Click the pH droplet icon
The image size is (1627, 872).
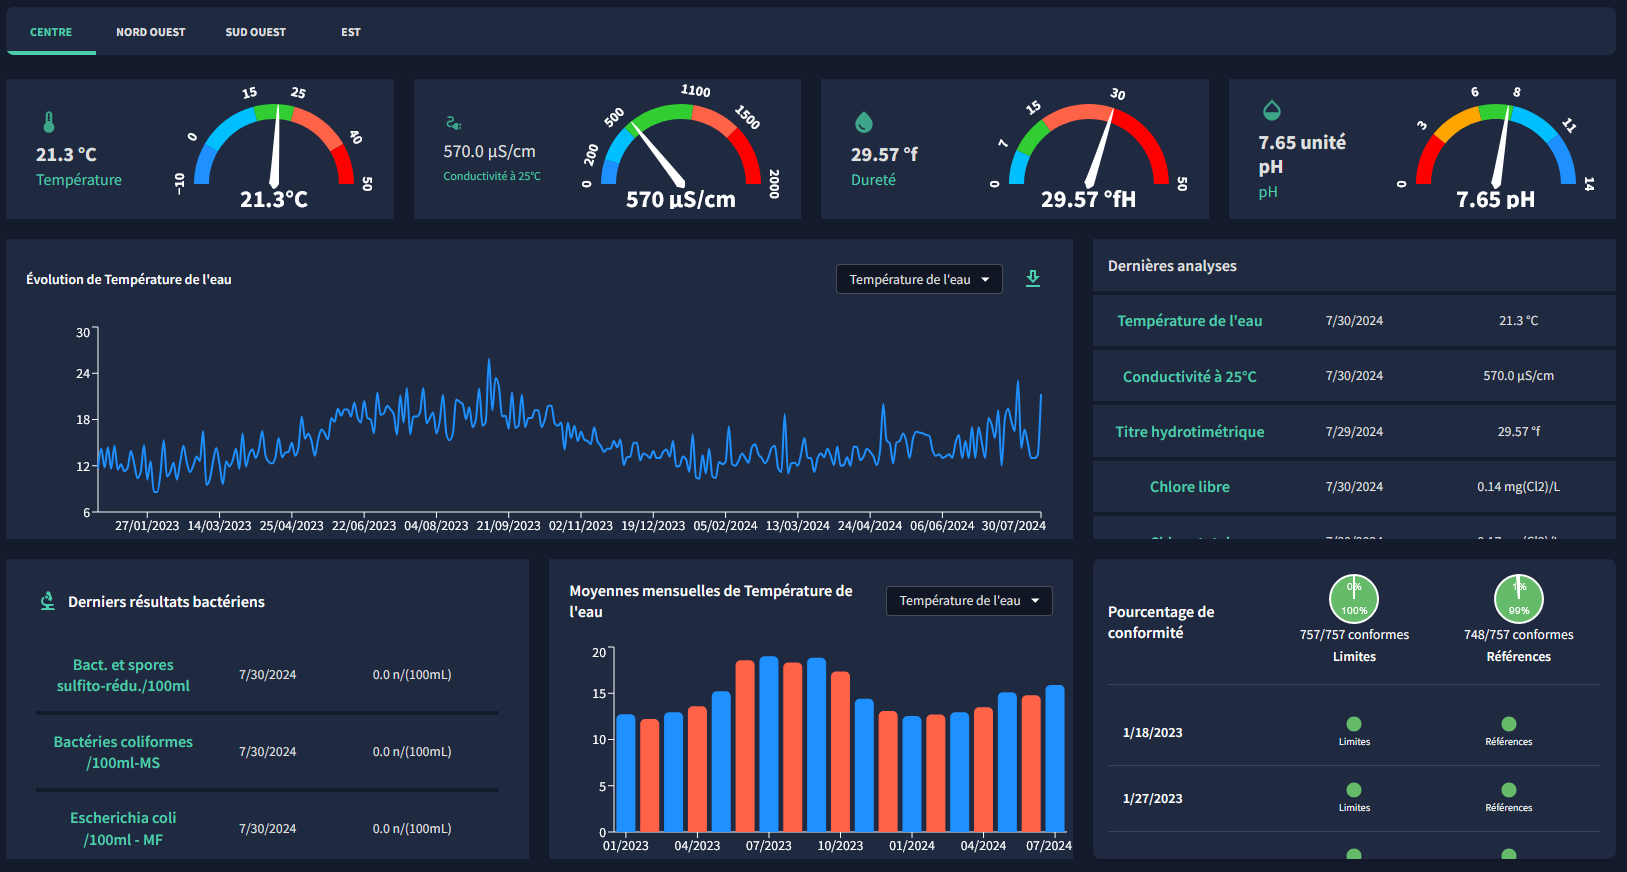click(x=1271, y=110)
